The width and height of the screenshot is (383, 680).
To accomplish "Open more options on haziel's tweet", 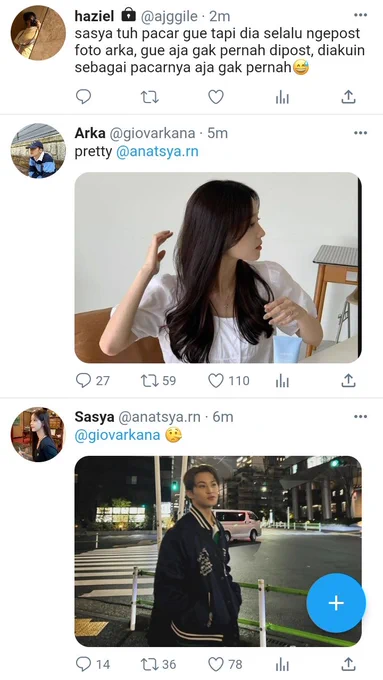I will 360,15.
